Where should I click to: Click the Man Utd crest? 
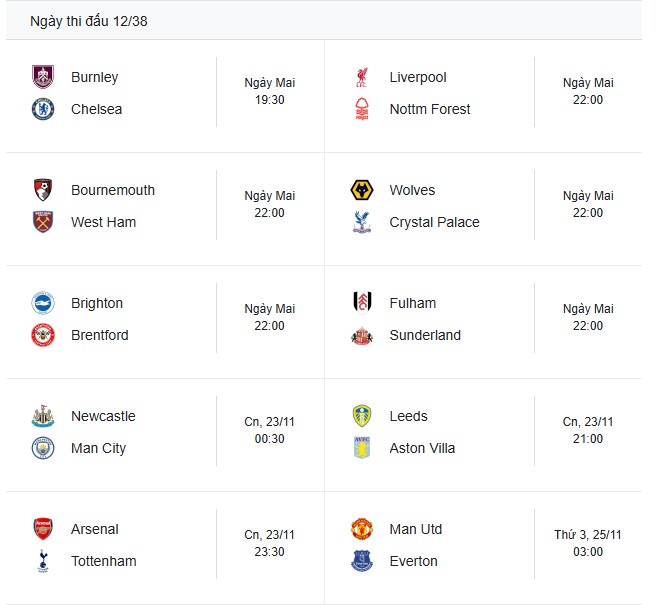click(361, 529)
